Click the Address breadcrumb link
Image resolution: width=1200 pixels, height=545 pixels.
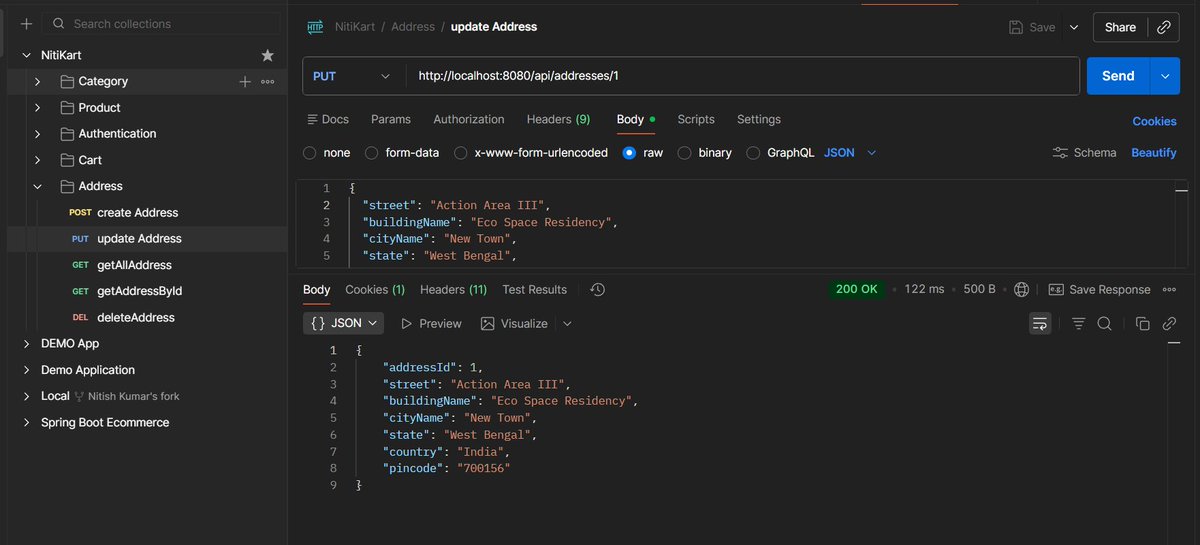tap(412, 27)
